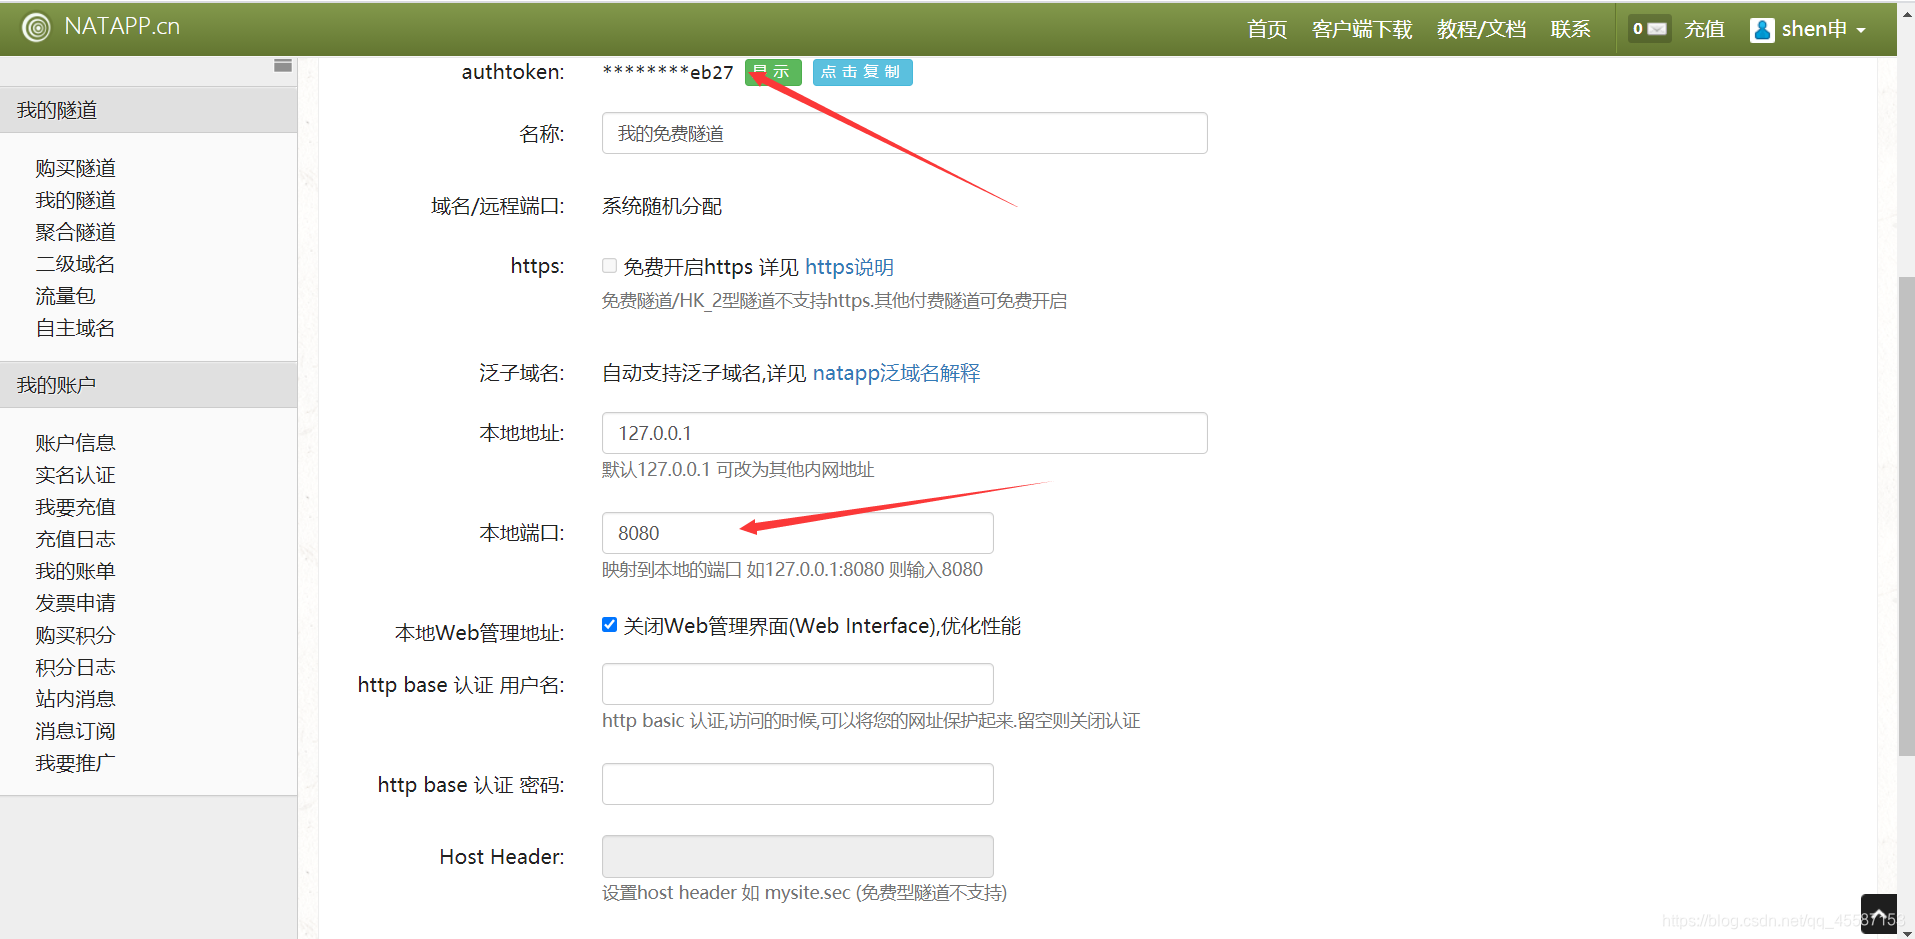This screenshot has width=1915, height=939.
Task: Click the 本地地址 field showing 127.0.0.1
Action: [904, 433]
